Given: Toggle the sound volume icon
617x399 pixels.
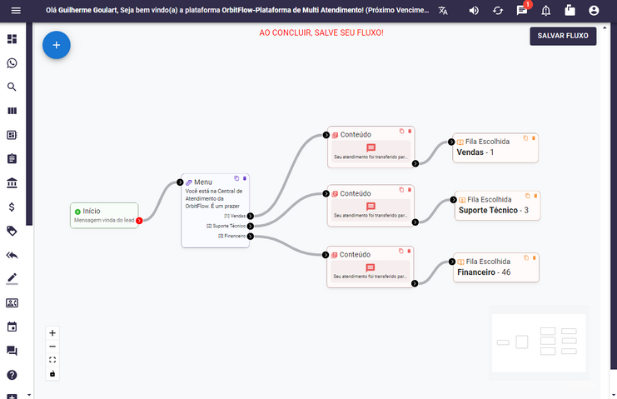Looking at the screenshot, I should [x=474, y=11].
